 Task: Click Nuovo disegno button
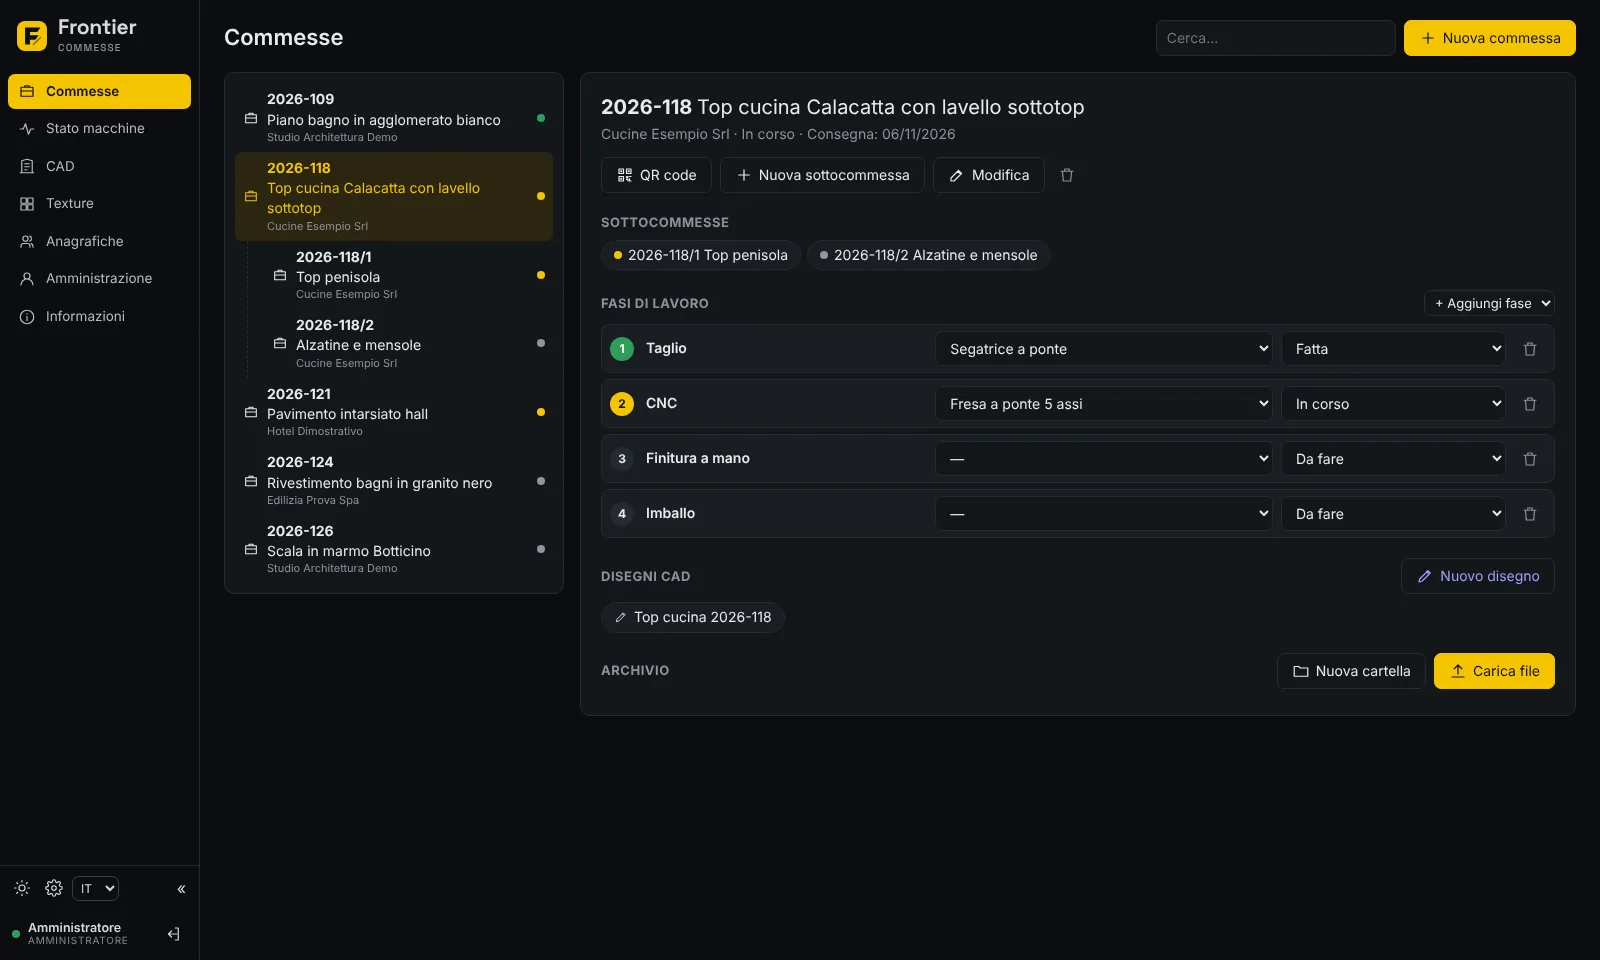pos(1477,576)
